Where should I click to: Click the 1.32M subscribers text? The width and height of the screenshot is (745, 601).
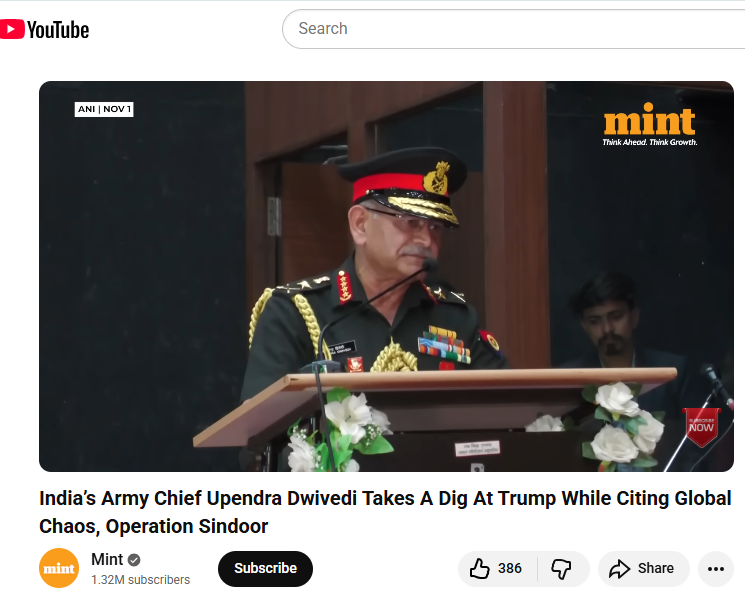[x=141, y=580]
